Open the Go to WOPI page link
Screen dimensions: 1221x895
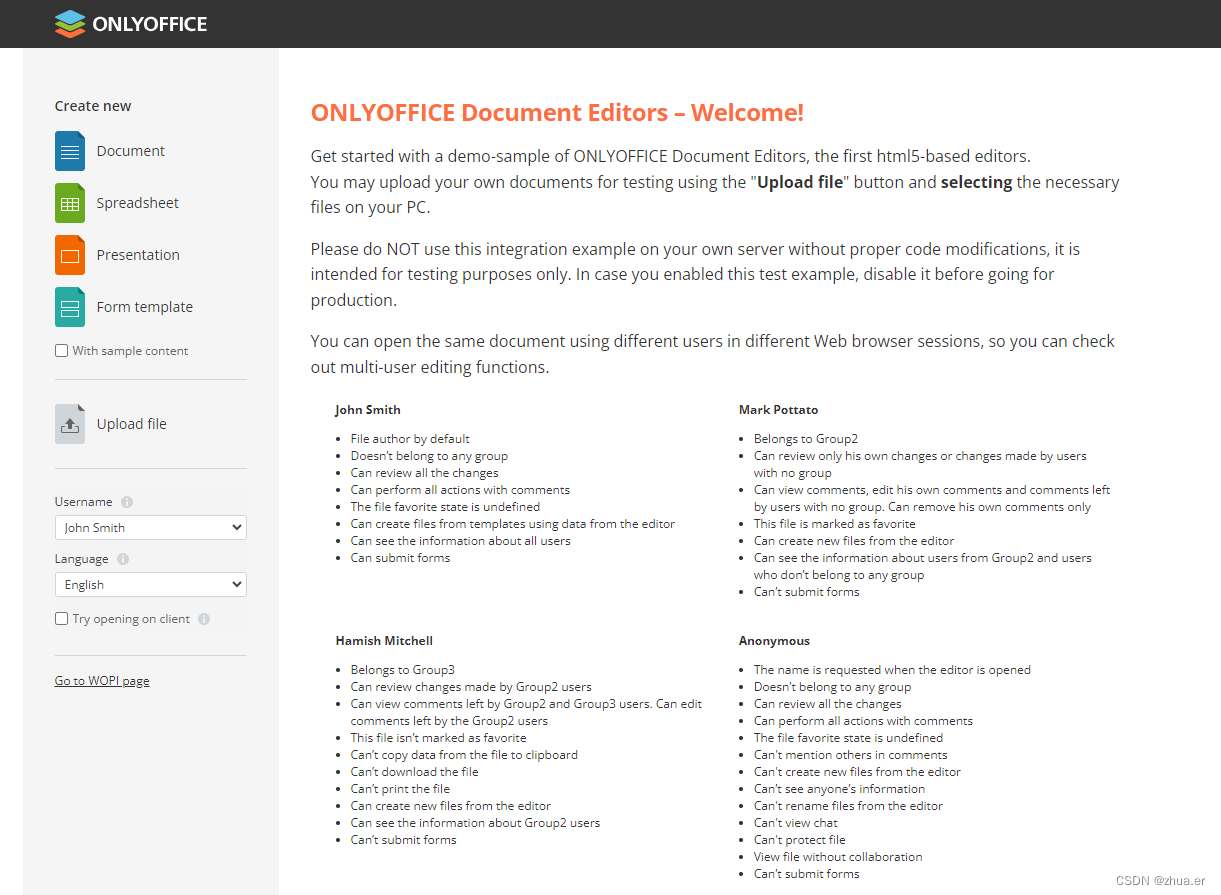coord(102,681)
